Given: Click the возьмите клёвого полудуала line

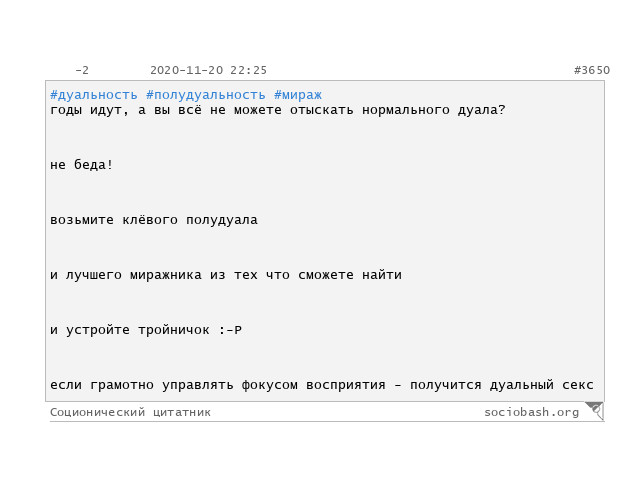Looking at the screenshot, I should point(153,220).
